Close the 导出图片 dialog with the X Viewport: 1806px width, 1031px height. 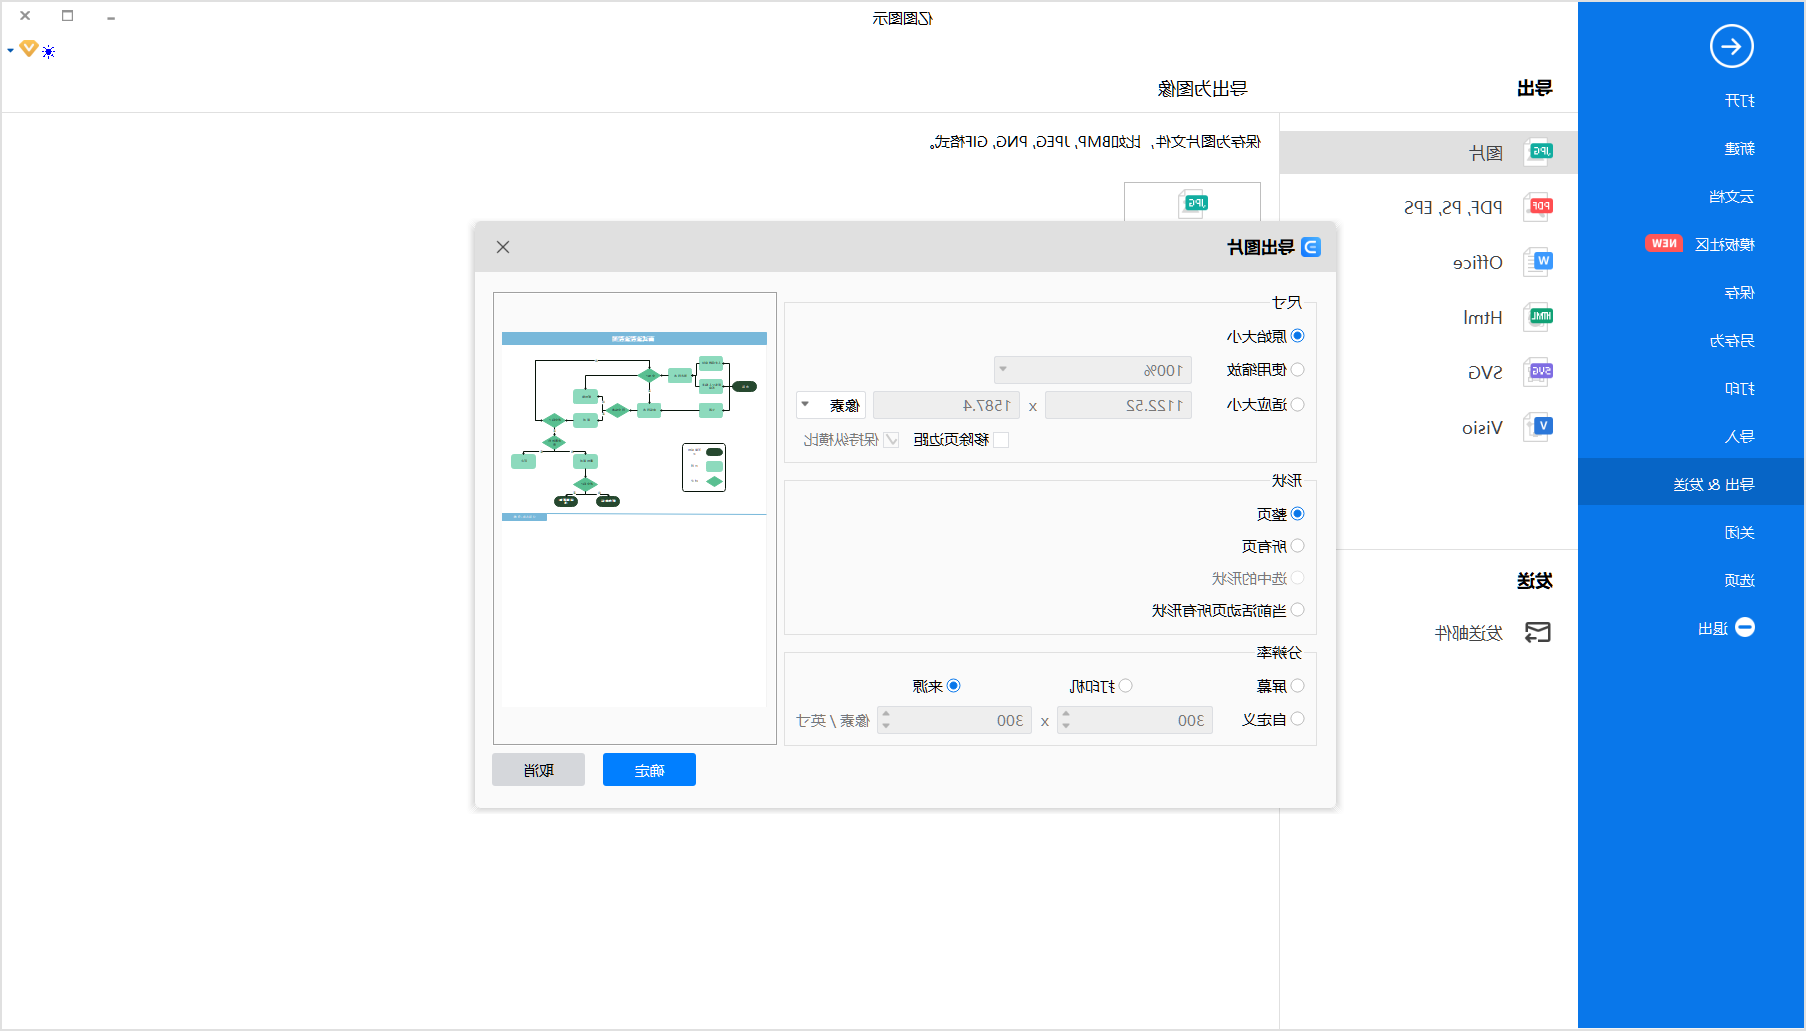pyautogui.click(x=503, y=247)
